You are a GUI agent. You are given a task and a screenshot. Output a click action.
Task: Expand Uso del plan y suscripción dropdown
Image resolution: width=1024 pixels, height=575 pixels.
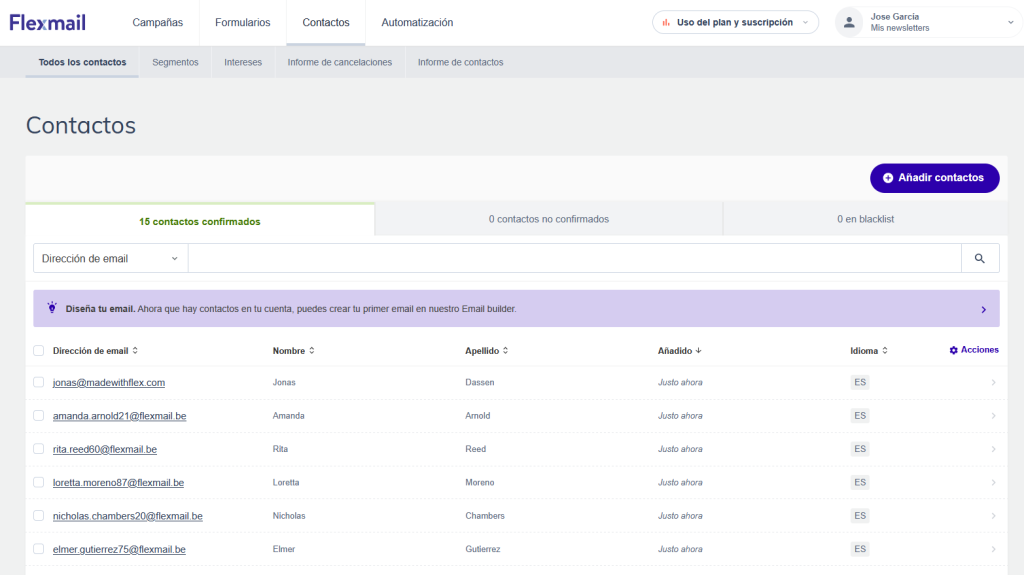(735, 22)
